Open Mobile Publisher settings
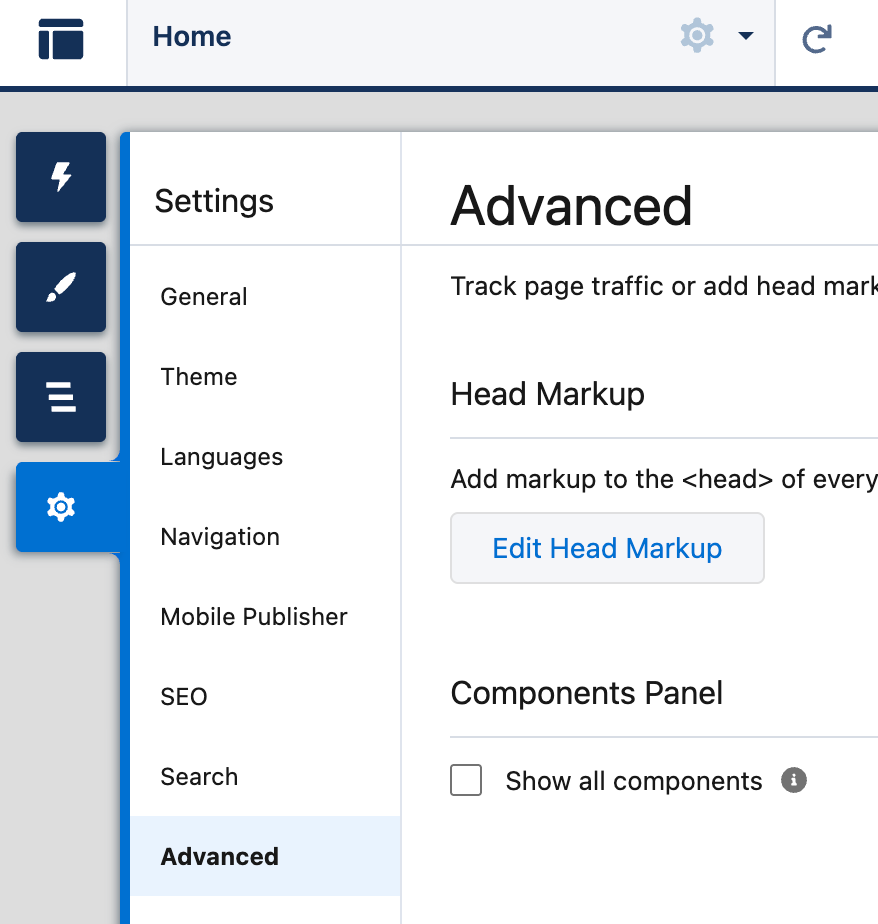The height and width of the screenshot is (924, 878). coord(253,617)
